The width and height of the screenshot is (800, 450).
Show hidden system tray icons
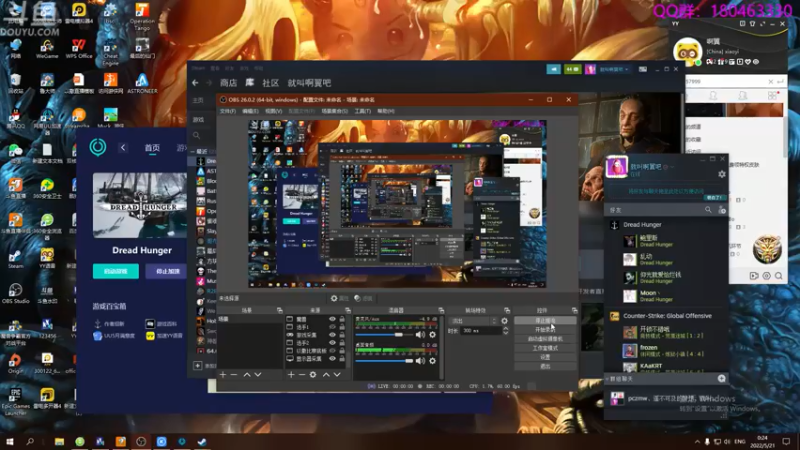tap(697, 441)
